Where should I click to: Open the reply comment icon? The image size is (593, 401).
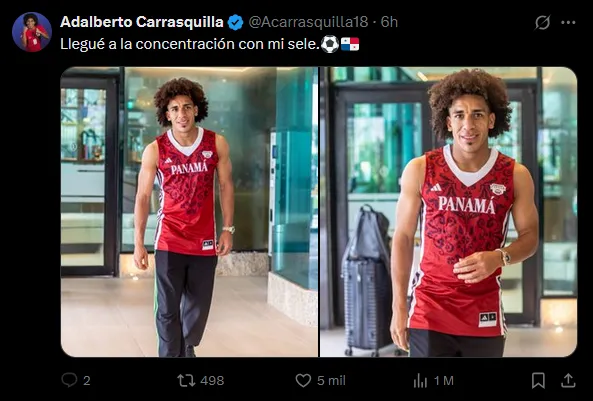tap(69, 380)
